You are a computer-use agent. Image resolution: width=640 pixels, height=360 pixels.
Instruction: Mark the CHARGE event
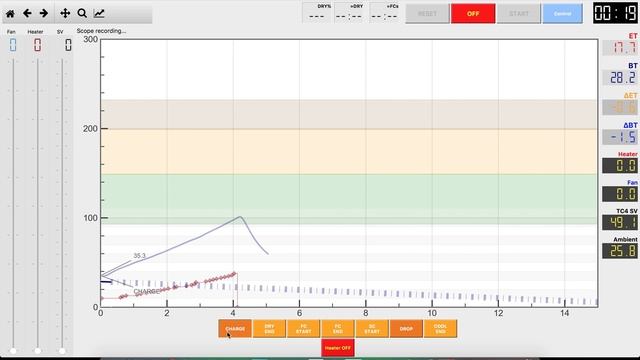pos(235,329)
